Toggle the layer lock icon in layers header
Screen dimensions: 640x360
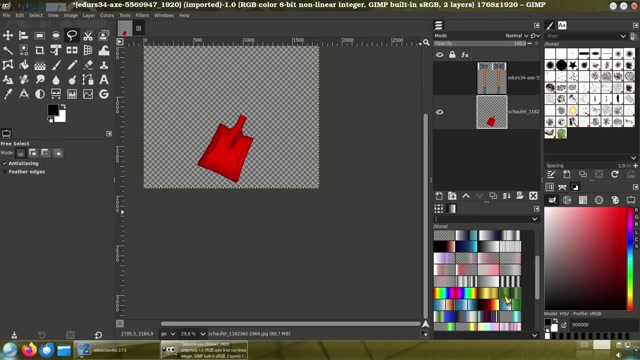click(x=452, y=55)
